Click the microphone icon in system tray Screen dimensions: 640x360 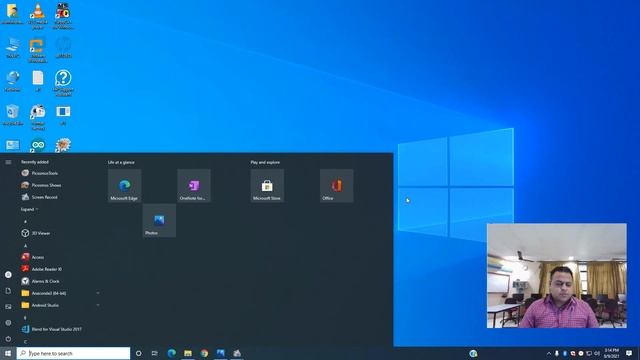pos(557,353)
